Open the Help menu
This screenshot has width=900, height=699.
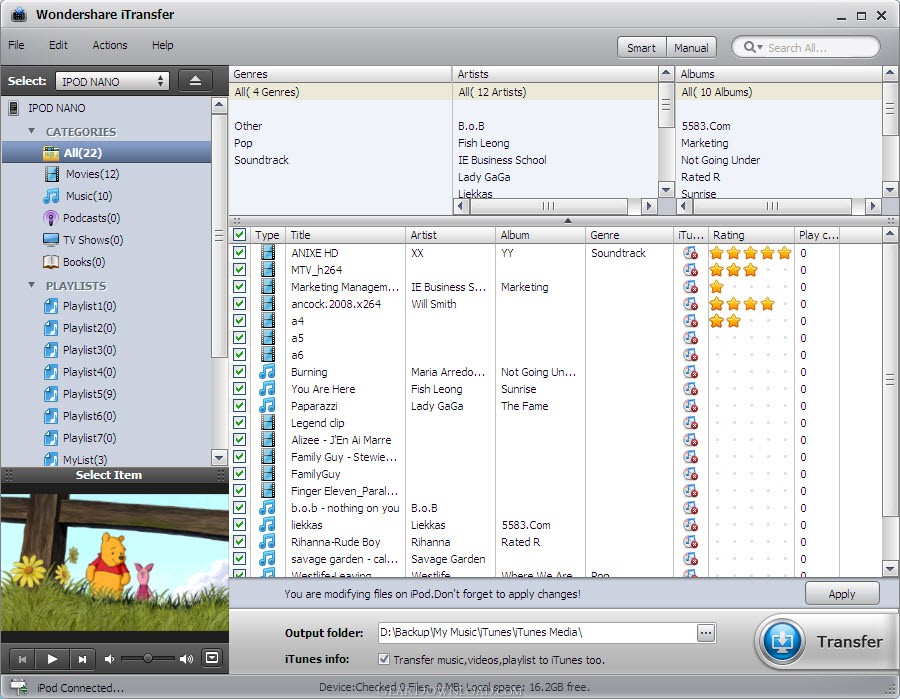point(162,45)
